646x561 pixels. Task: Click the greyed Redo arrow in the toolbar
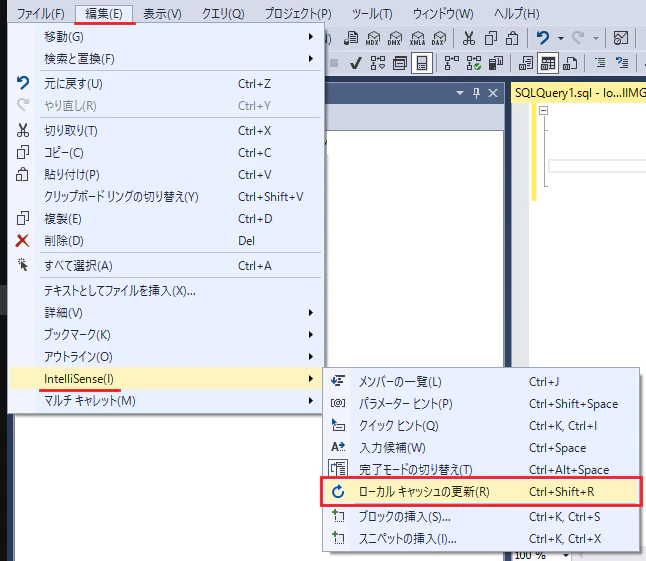point(578,38)
